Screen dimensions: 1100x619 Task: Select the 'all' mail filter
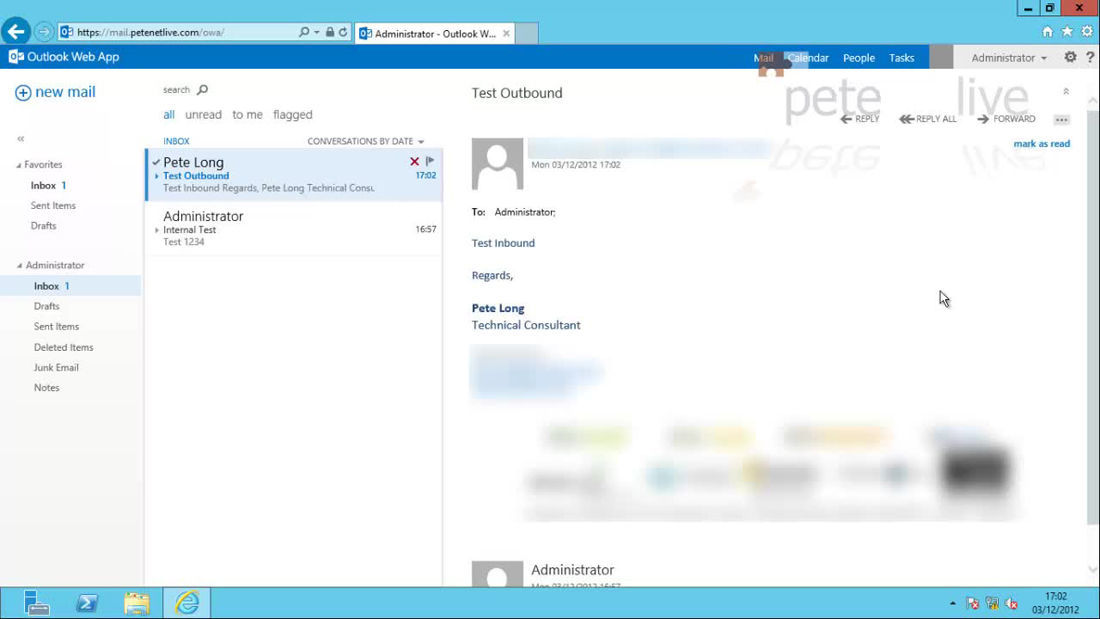click(x=169, y=114)
